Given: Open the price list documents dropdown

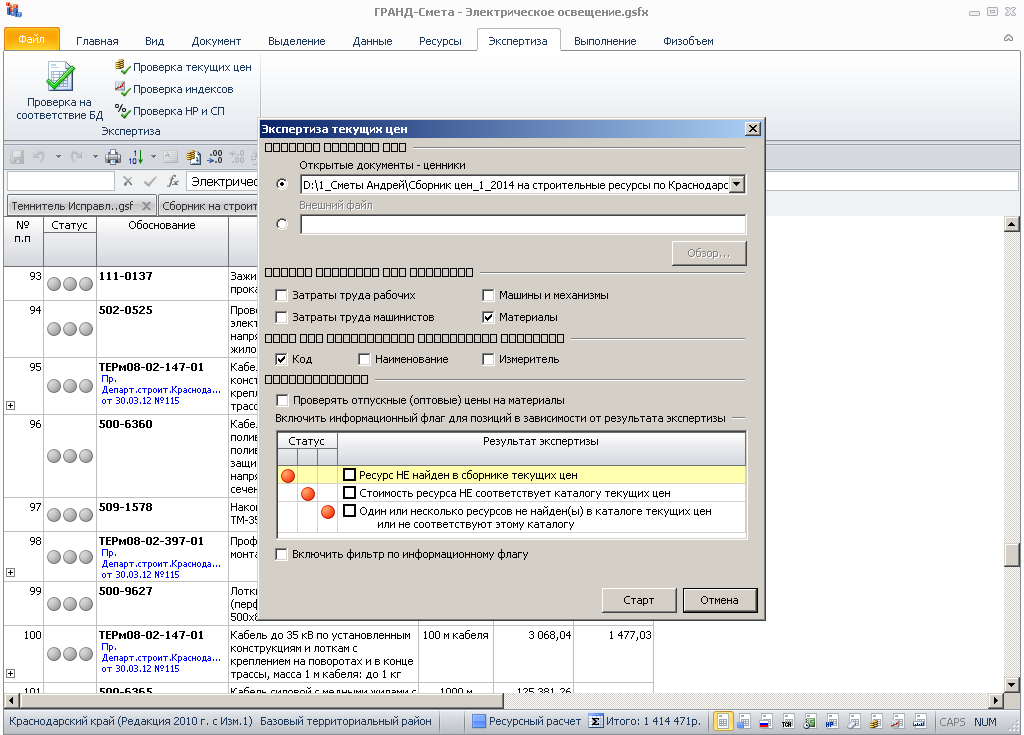Looking at the screenshot, I should pyautogui.click(x=737, y=185).
